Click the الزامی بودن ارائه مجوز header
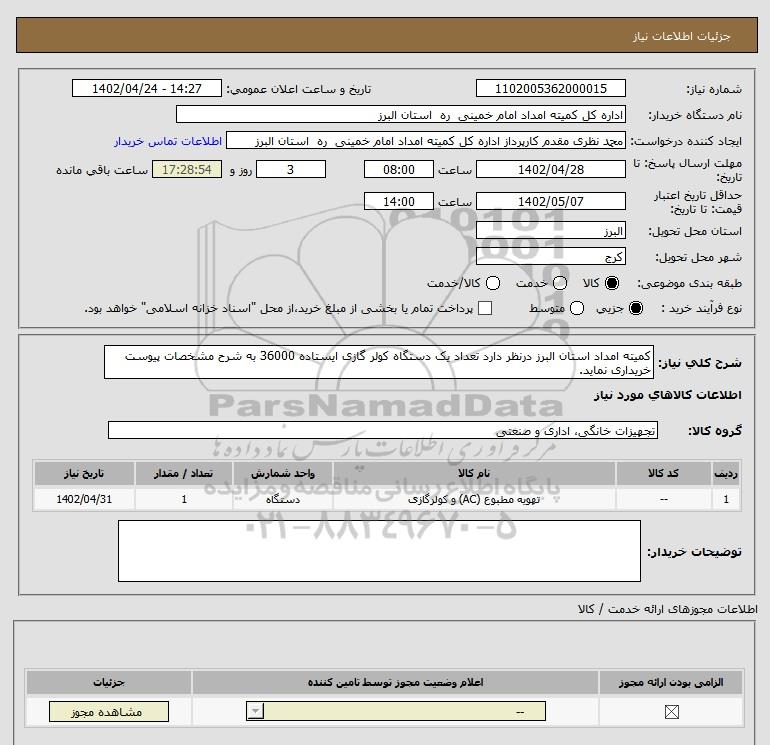The image size is (770, 745). (671, 682)
